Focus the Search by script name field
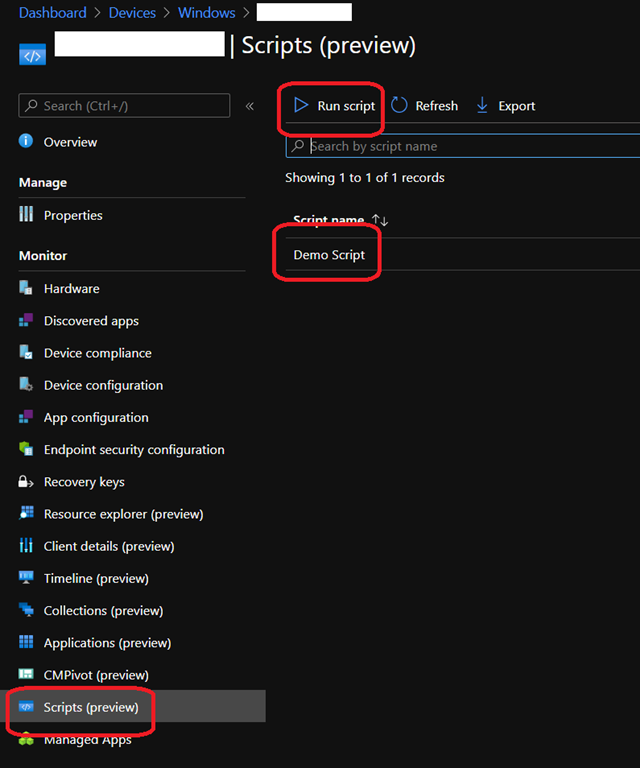Viewport: 640px width, 768px height. (x=470, y=146)
